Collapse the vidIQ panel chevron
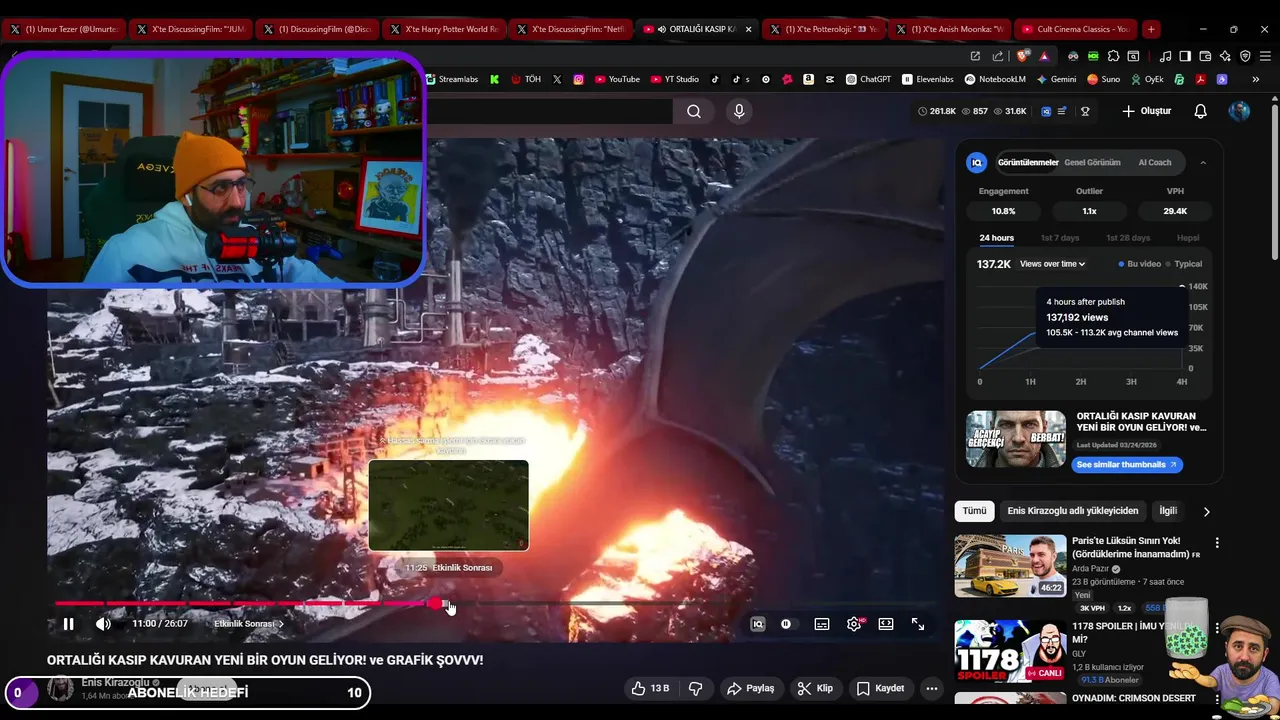The width and height of the screenshot is (1280, 720). (x=1203, y=162)
